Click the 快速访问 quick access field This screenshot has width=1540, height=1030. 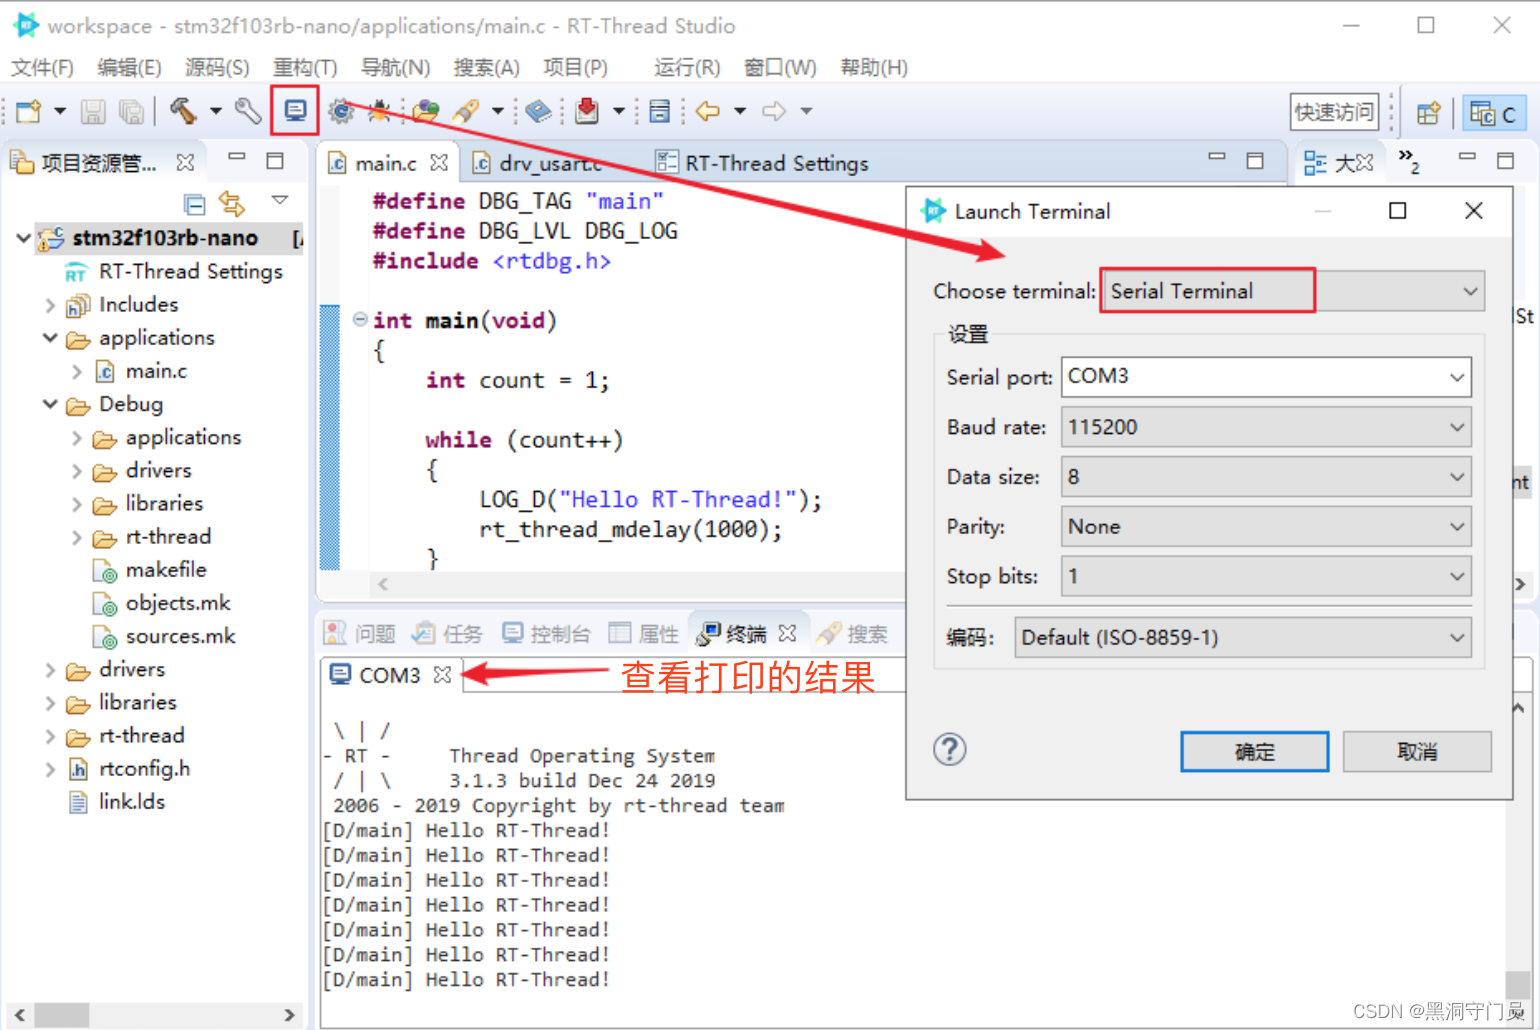tap(1335, 112)
